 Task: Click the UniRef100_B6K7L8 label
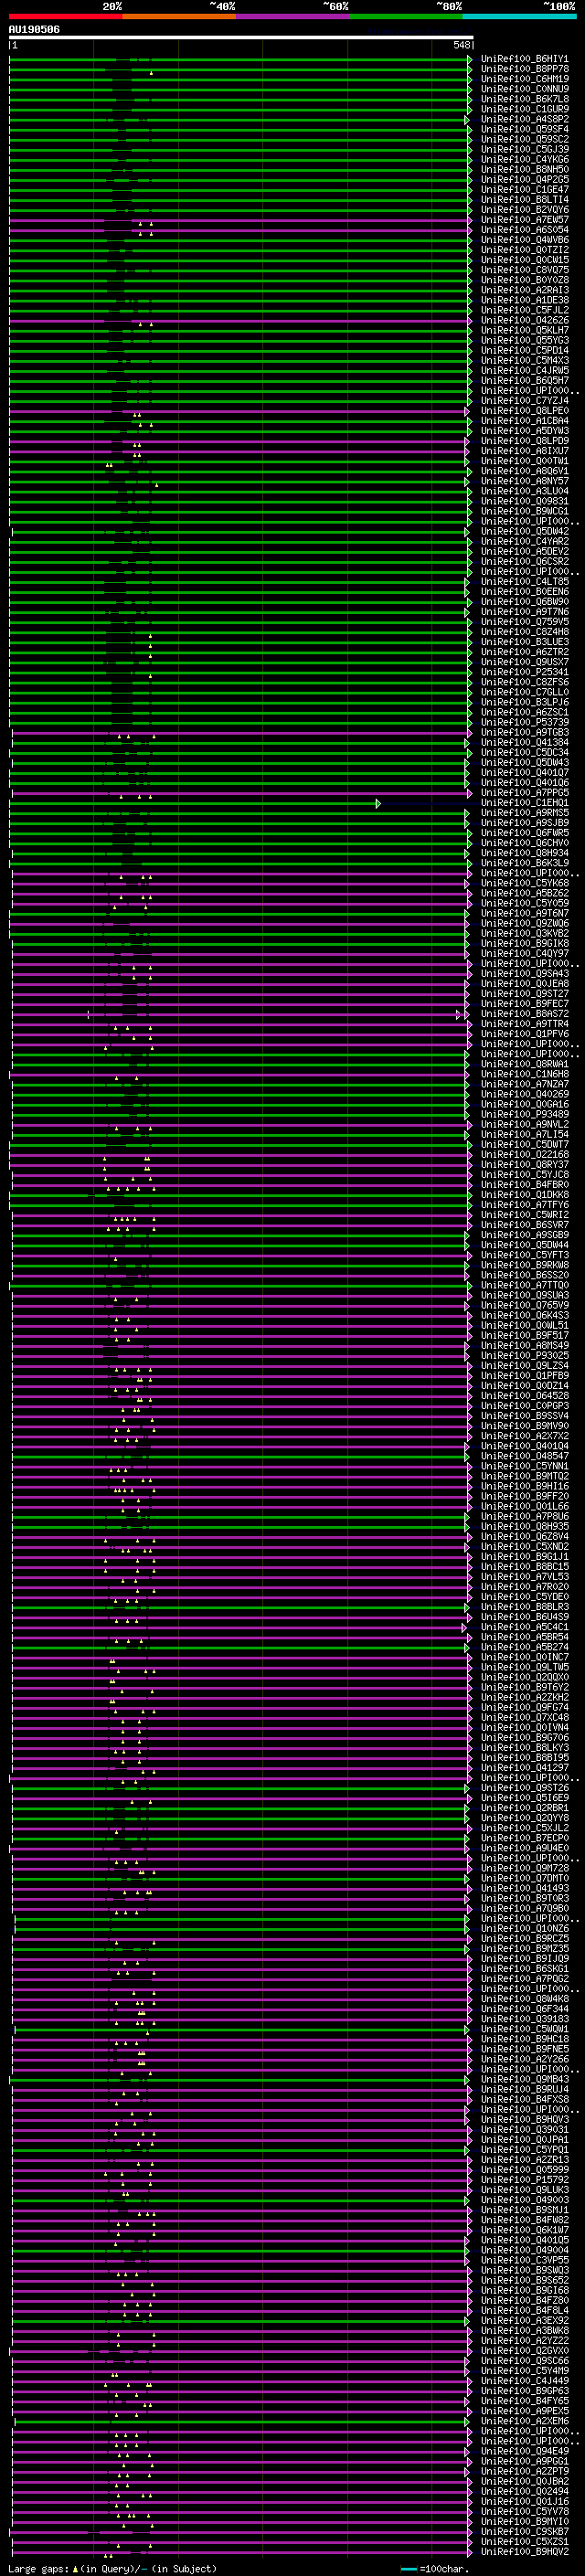pyautogui.click(x=524, y=99)
